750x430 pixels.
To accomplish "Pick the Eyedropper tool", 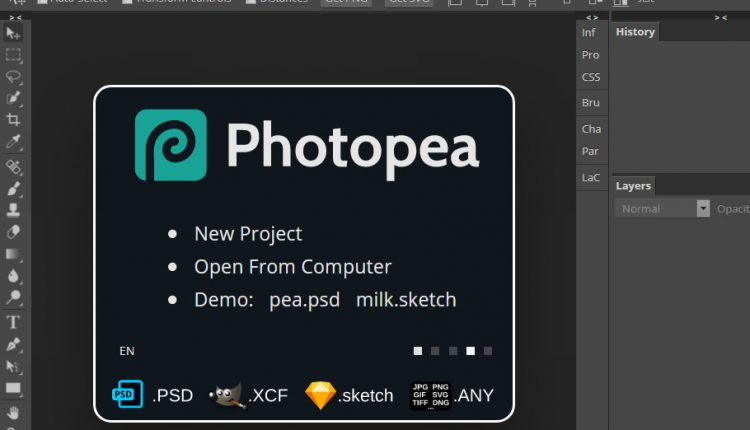I will (x=14, y=141).
